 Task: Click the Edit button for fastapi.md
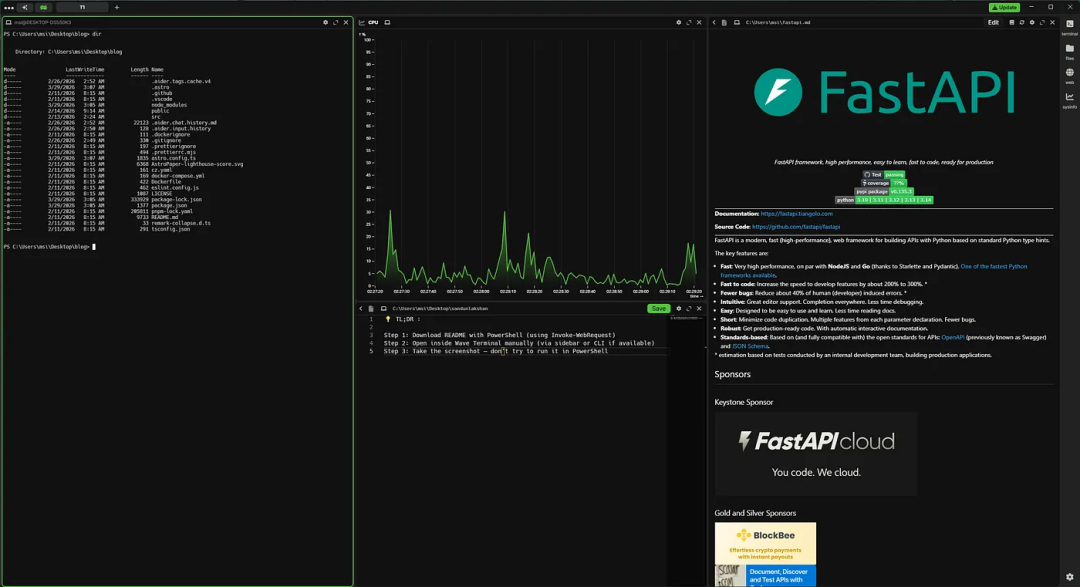[x=993, y=23]
